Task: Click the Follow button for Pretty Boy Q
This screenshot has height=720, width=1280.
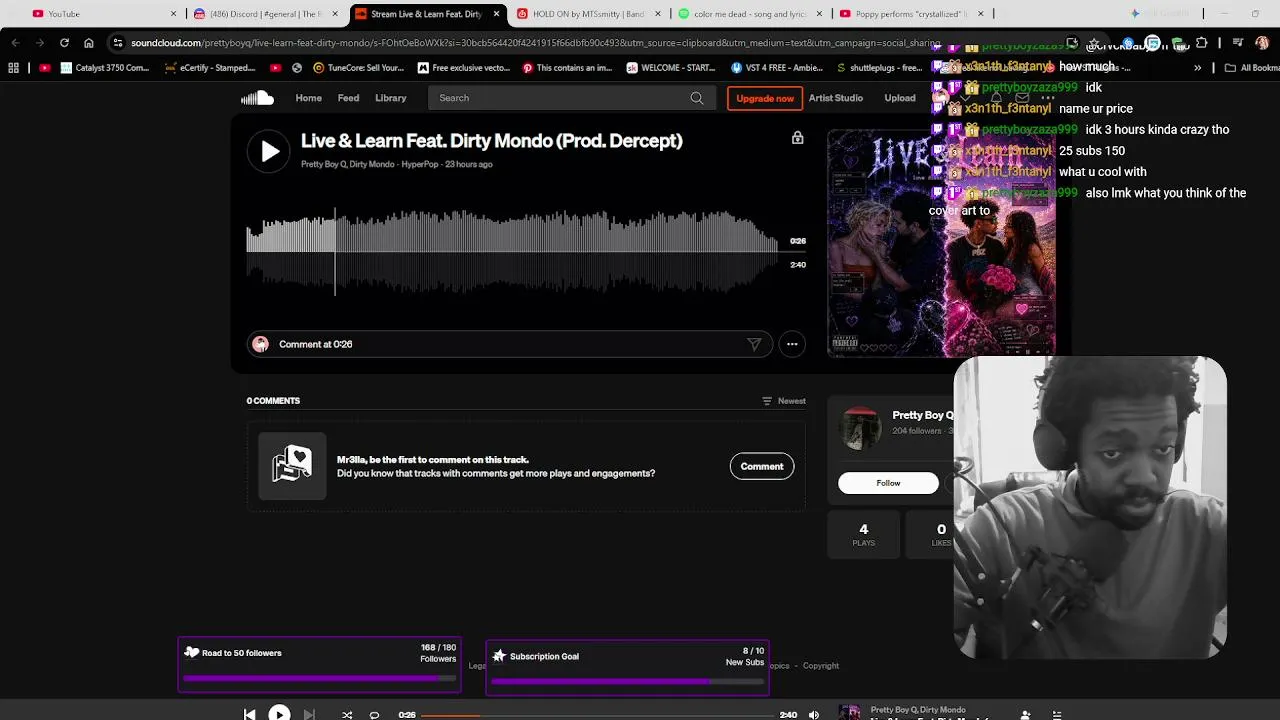Action: tap(888, 483)
